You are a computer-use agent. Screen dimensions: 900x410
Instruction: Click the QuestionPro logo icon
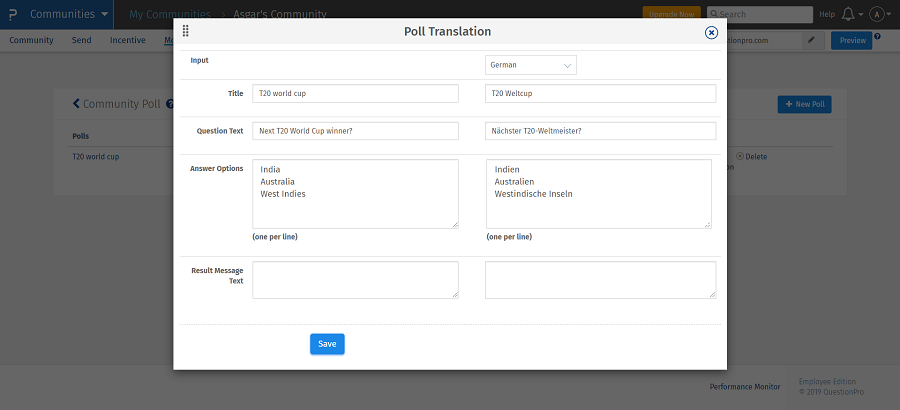pos(12,14)
